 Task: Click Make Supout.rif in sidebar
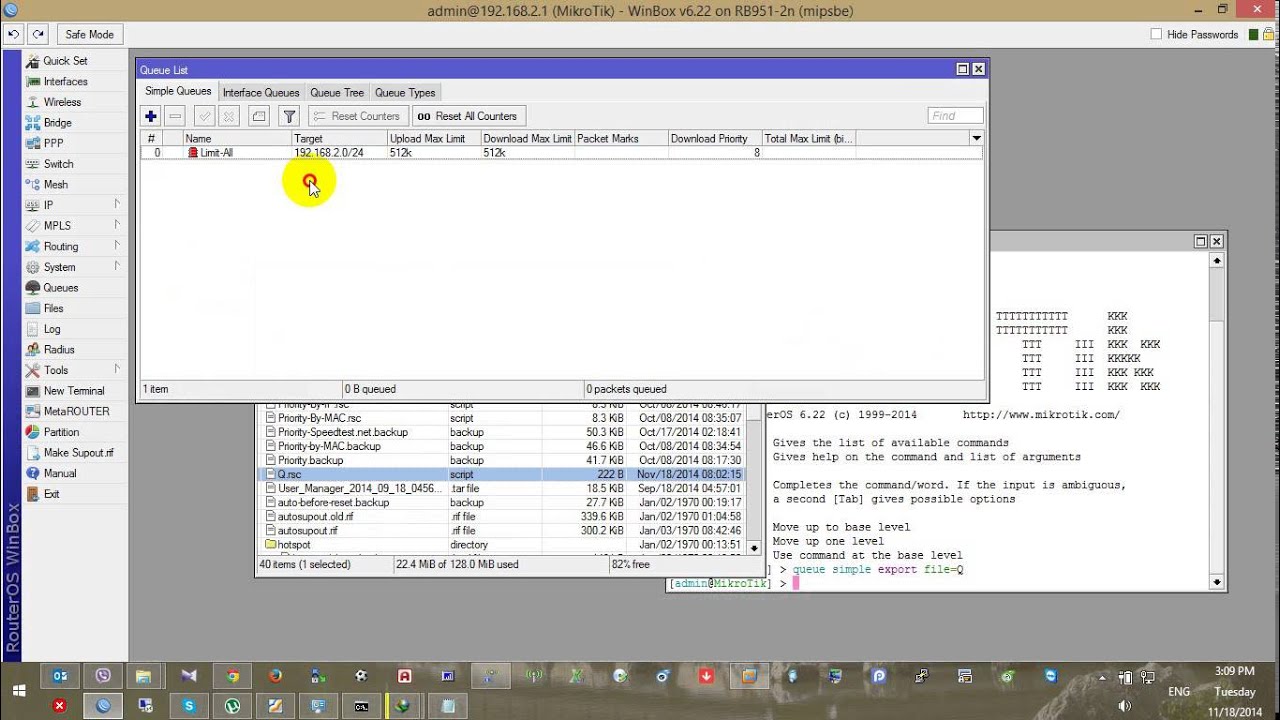point(78,453)
